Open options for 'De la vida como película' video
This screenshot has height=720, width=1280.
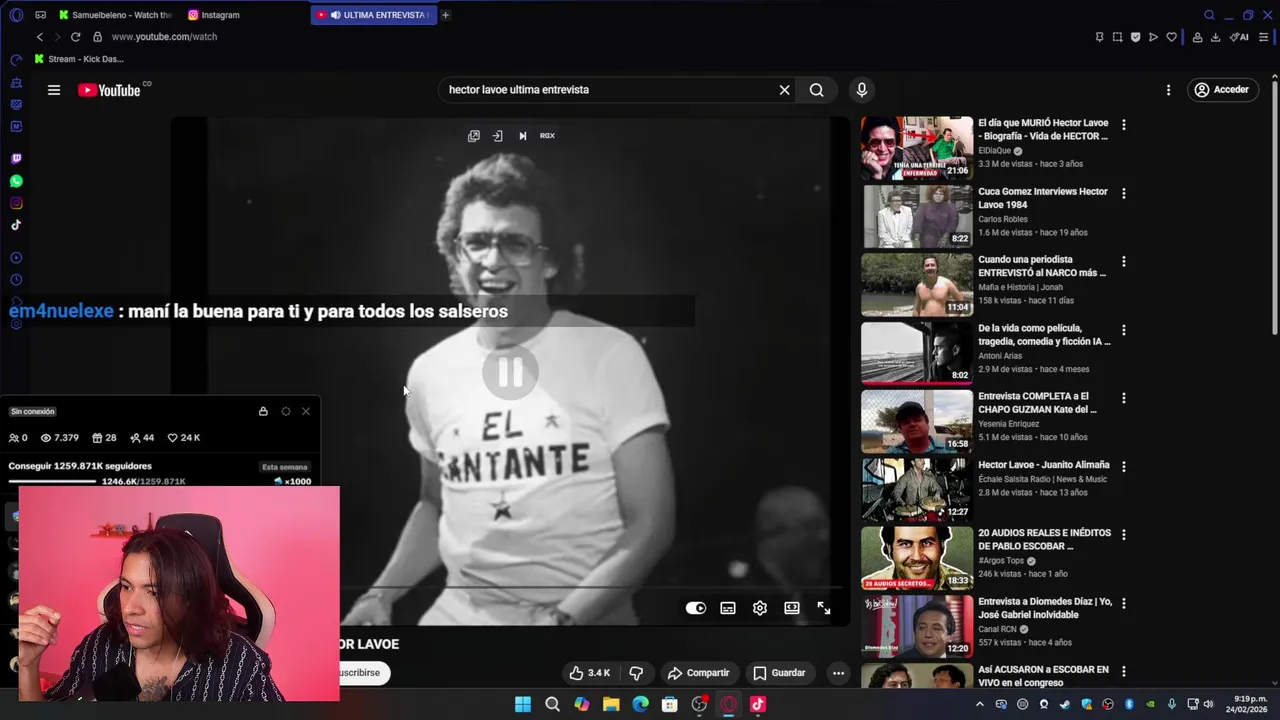1124,330
